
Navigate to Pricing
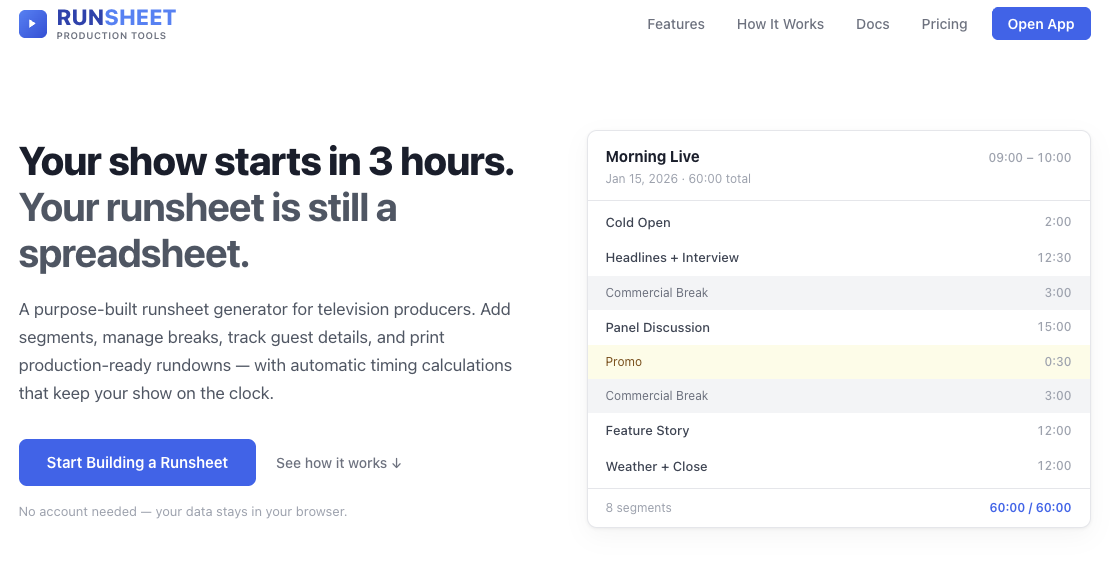(x=944, y=24)
